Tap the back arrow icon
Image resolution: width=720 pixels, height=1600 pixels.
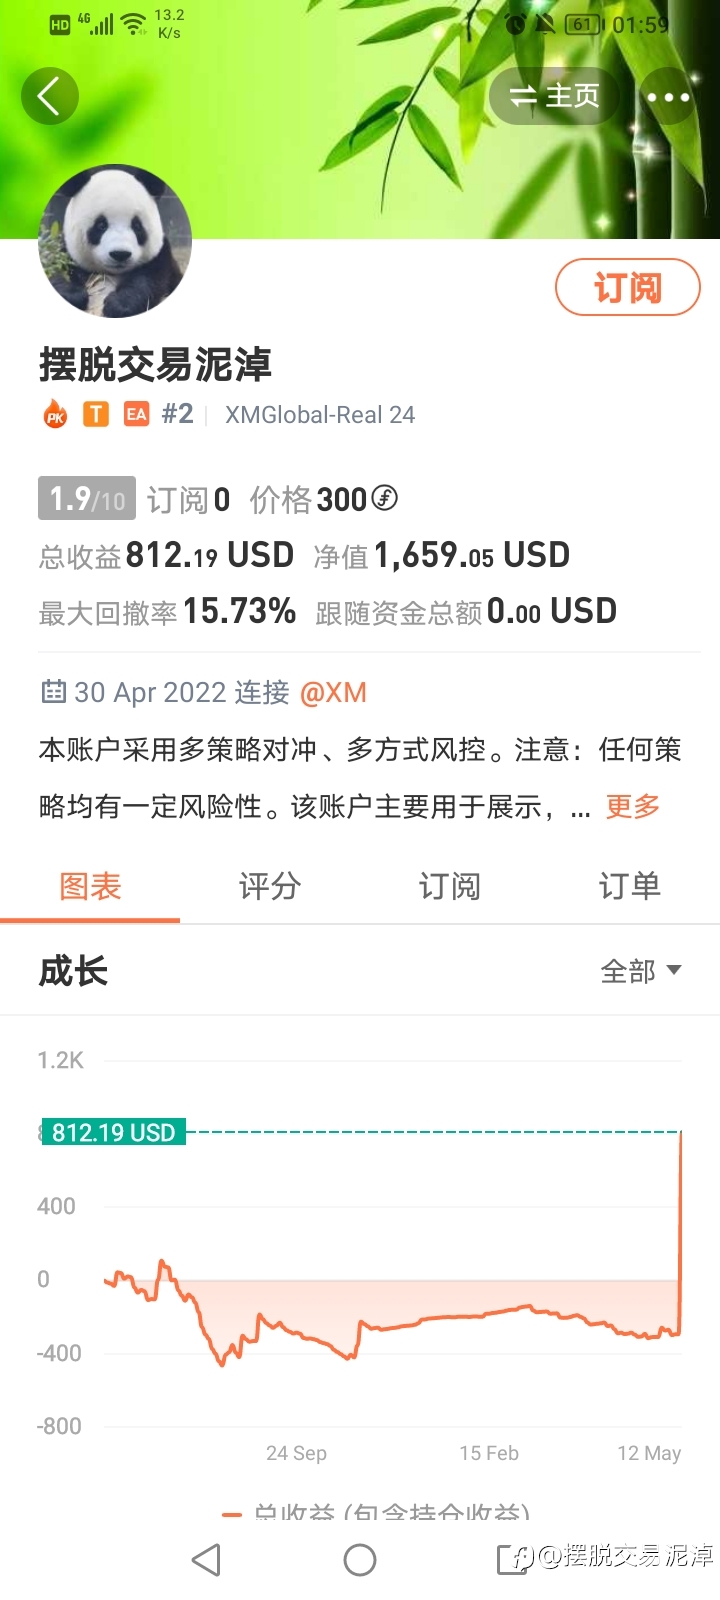point(49,96)
